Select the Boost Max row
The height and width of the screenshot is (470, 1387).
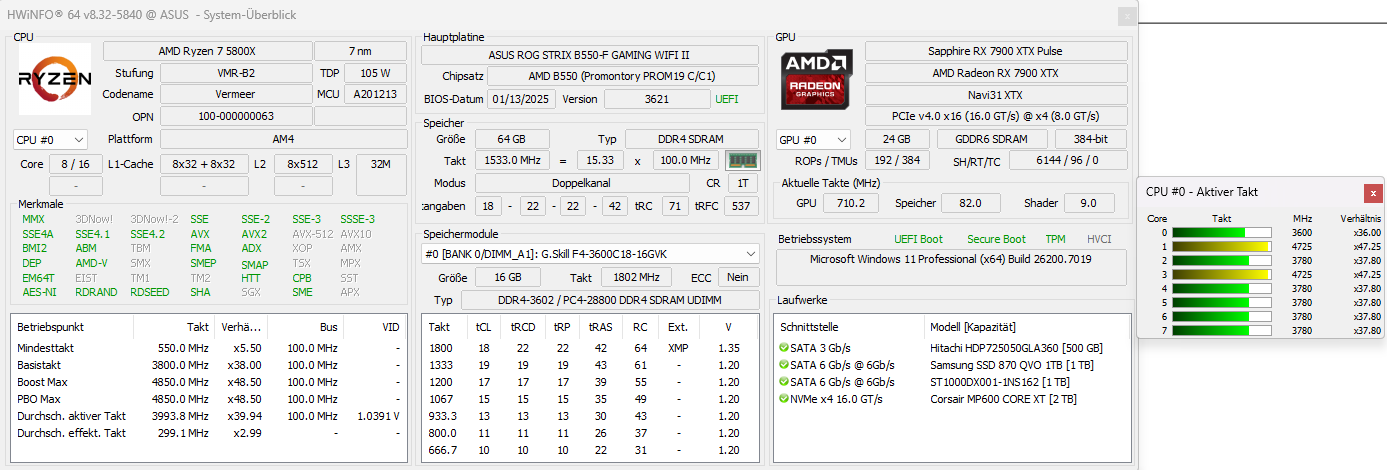[x=208, y=382]
